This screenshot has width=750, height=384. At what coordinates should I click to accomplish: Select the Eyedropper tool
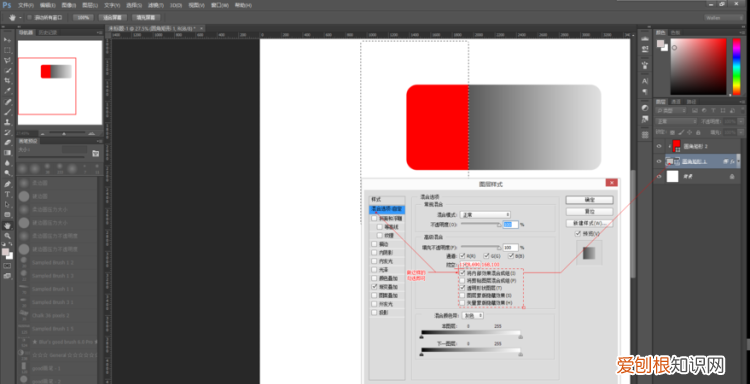click(x=7, y=90)
